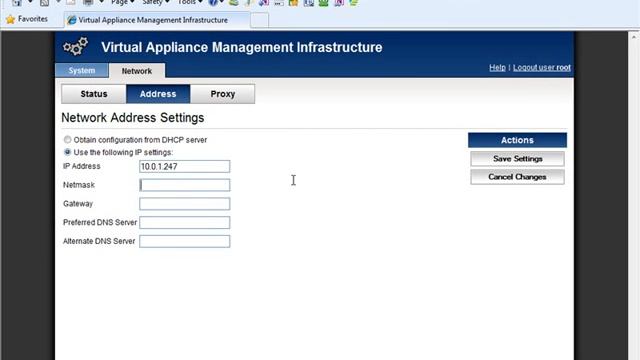The width and height of the screenshot is (640, 360).
Task: Click the Preferred DNS Server label
Action: [100, 222]
